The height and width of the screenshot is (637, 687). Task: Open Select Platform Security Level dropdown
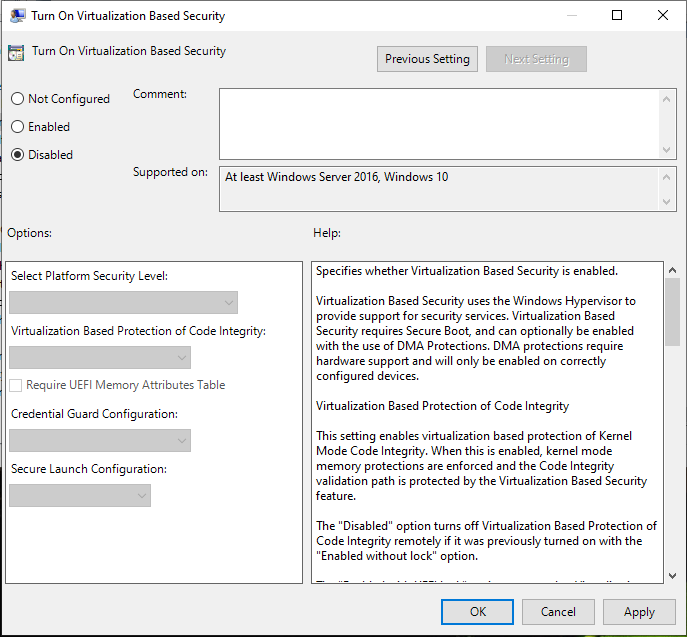pyautogui.click(x=124, y=303)
